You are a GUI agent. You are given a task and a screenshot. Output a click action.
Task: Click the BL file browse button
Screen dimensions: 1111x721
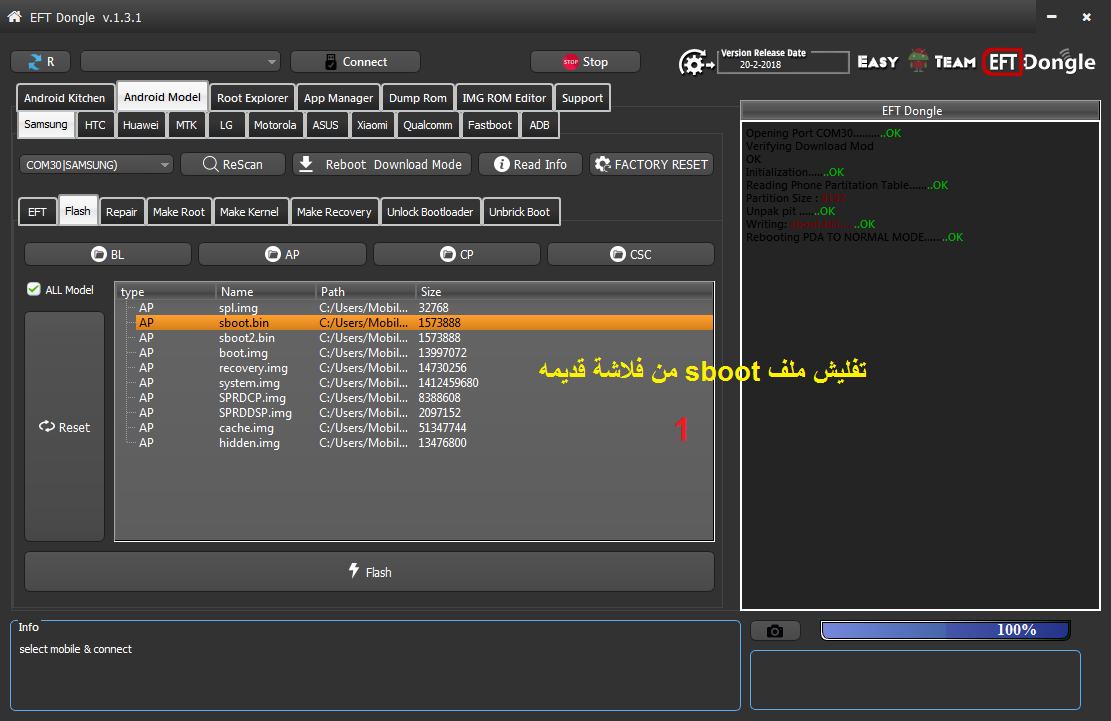[108, 254]
